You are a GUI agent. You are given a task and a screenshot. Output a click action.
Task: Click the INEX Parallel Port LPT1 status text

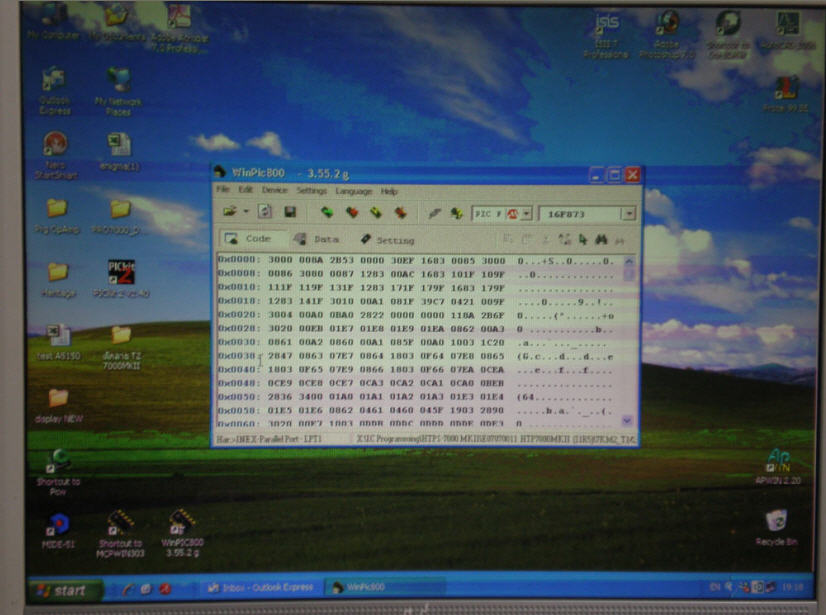(269, 438)
